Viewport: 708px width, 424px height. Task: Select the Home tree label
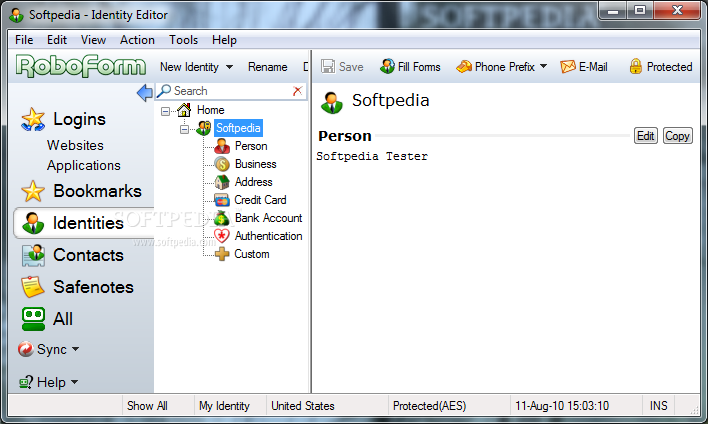click(210, 110)
